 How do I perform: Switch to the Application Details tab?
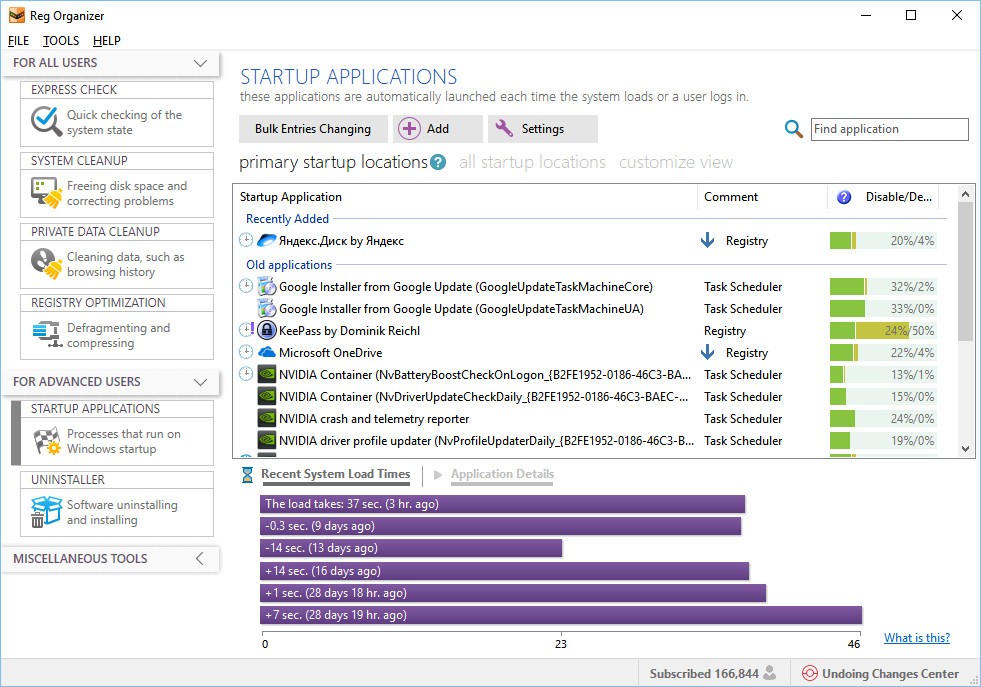[x=501, y=475]
